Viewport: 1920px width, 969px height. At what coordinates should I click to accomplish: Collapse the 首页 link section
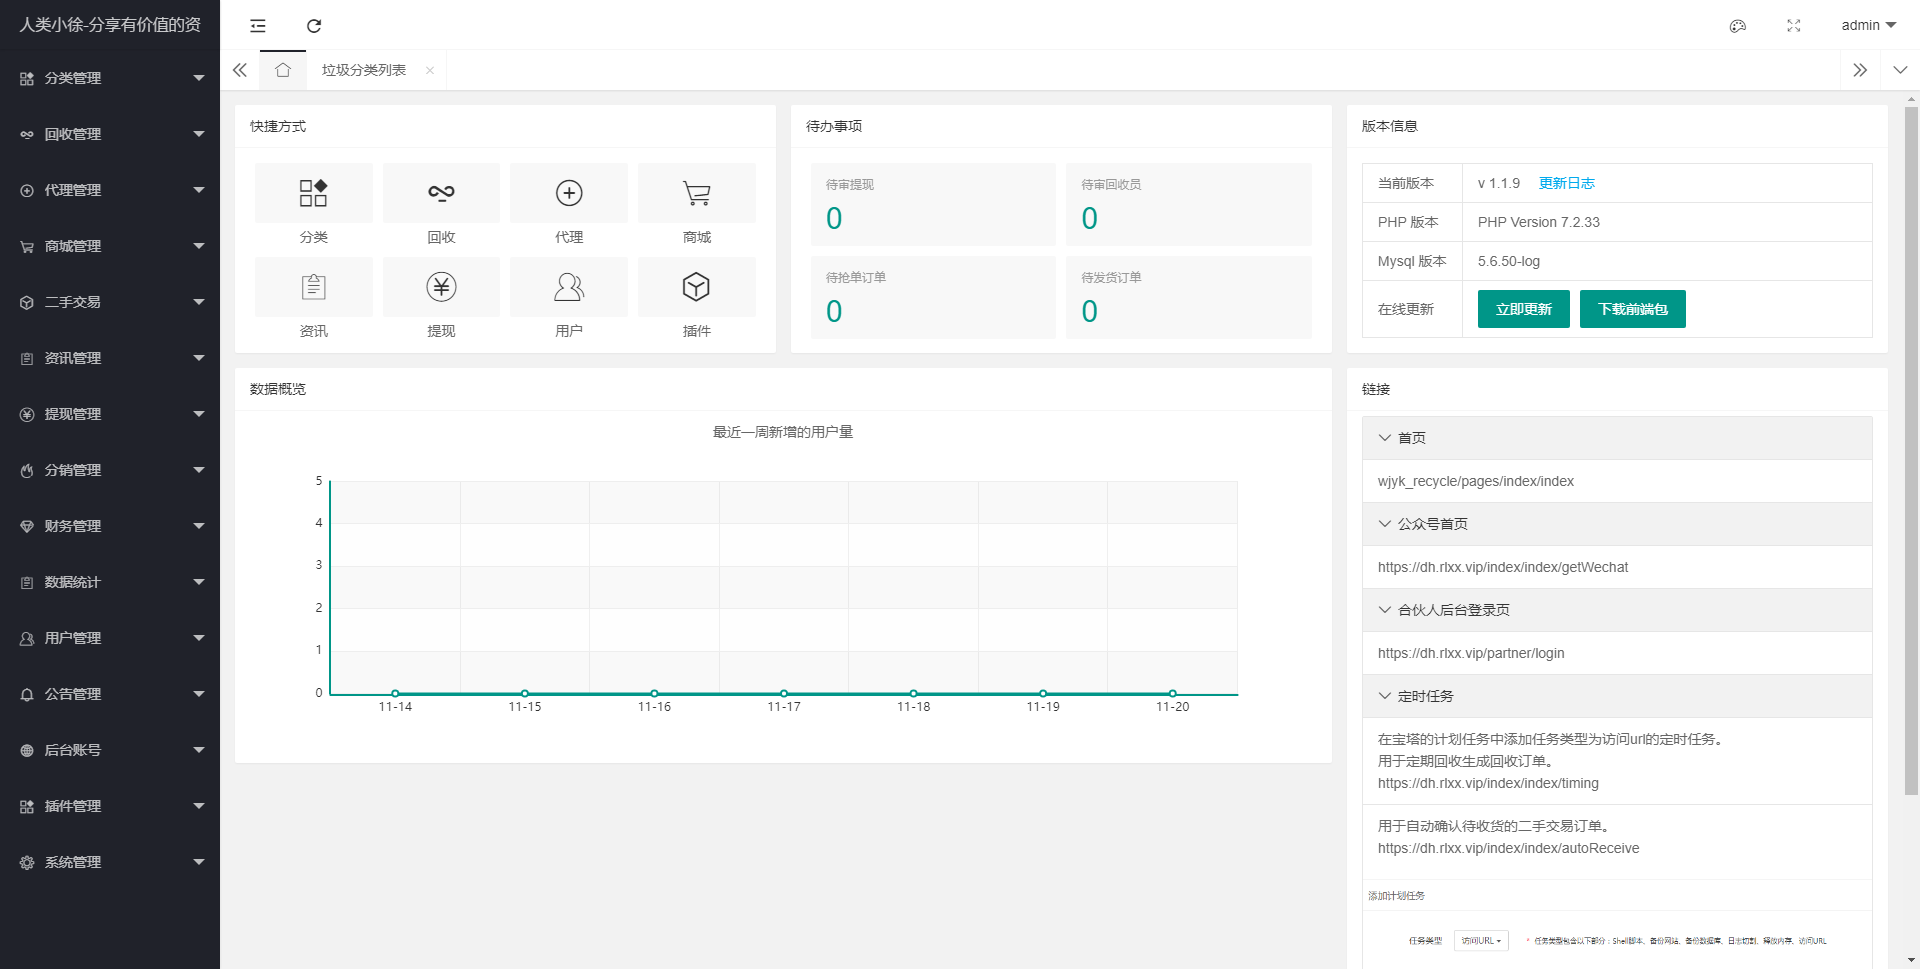(1617, 438)
